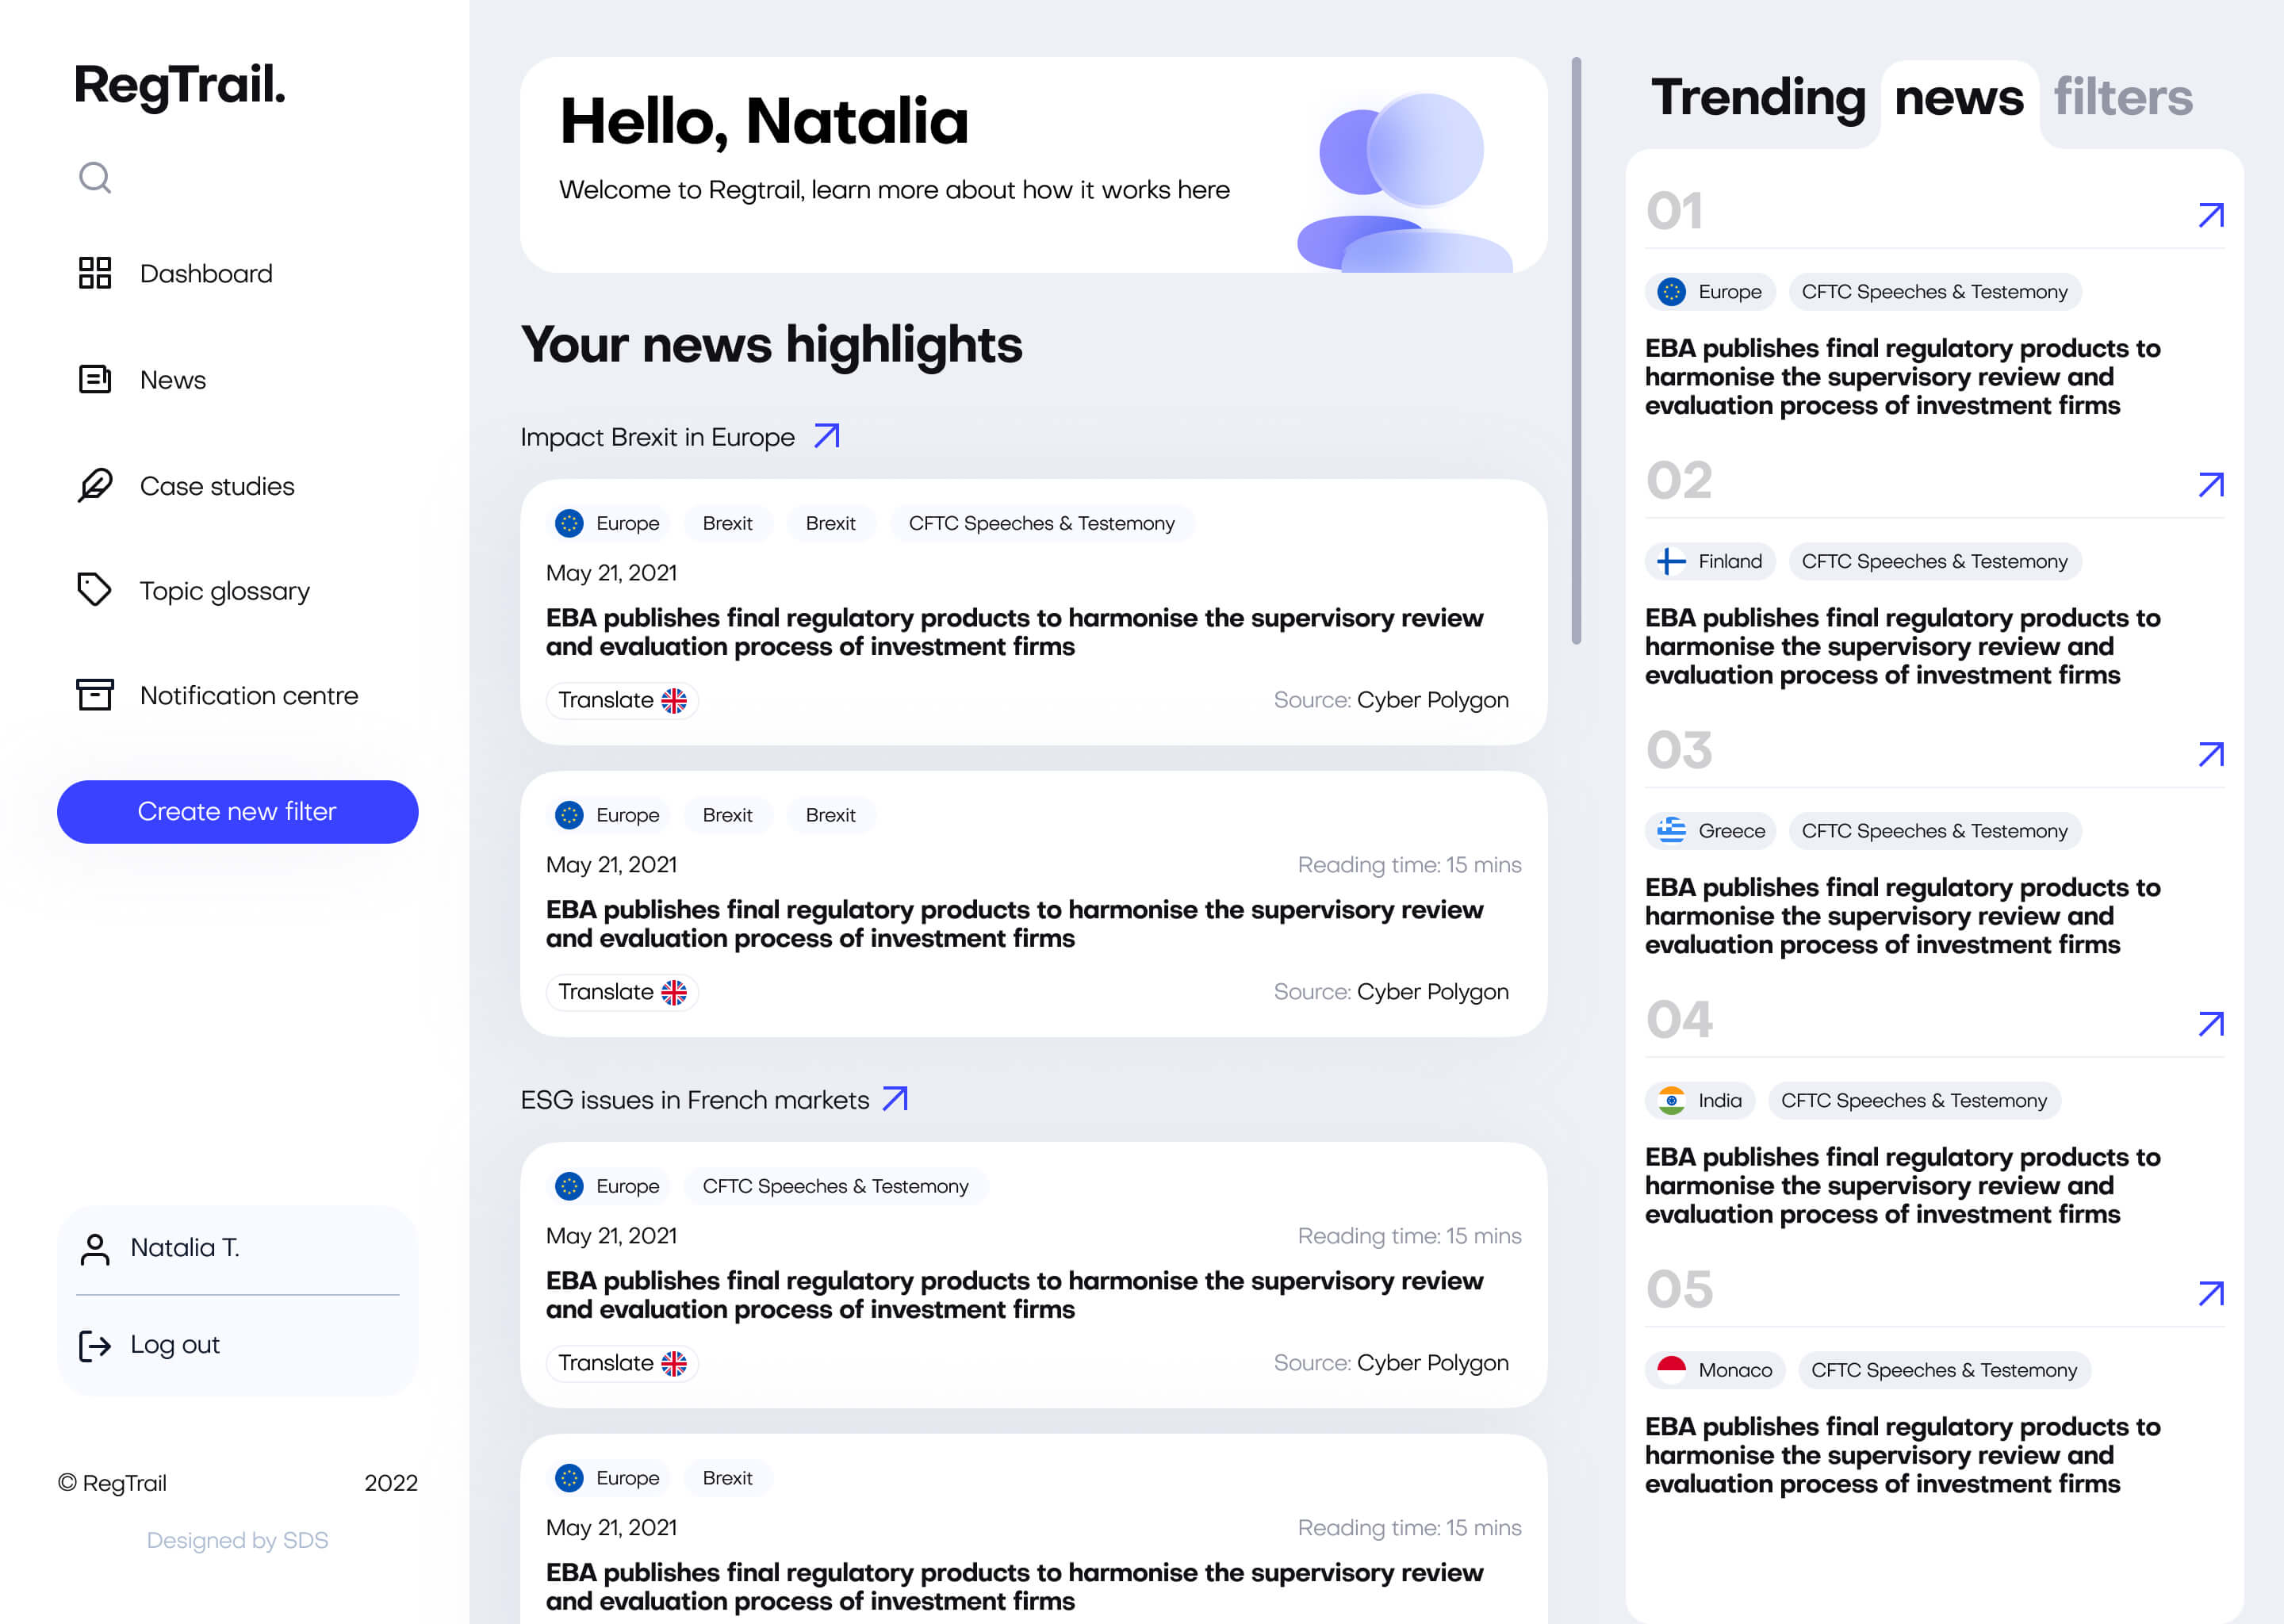Click the trending item 01 arrow link
Viewport: 2284px width, 1624px height.
pos(2212,214)
